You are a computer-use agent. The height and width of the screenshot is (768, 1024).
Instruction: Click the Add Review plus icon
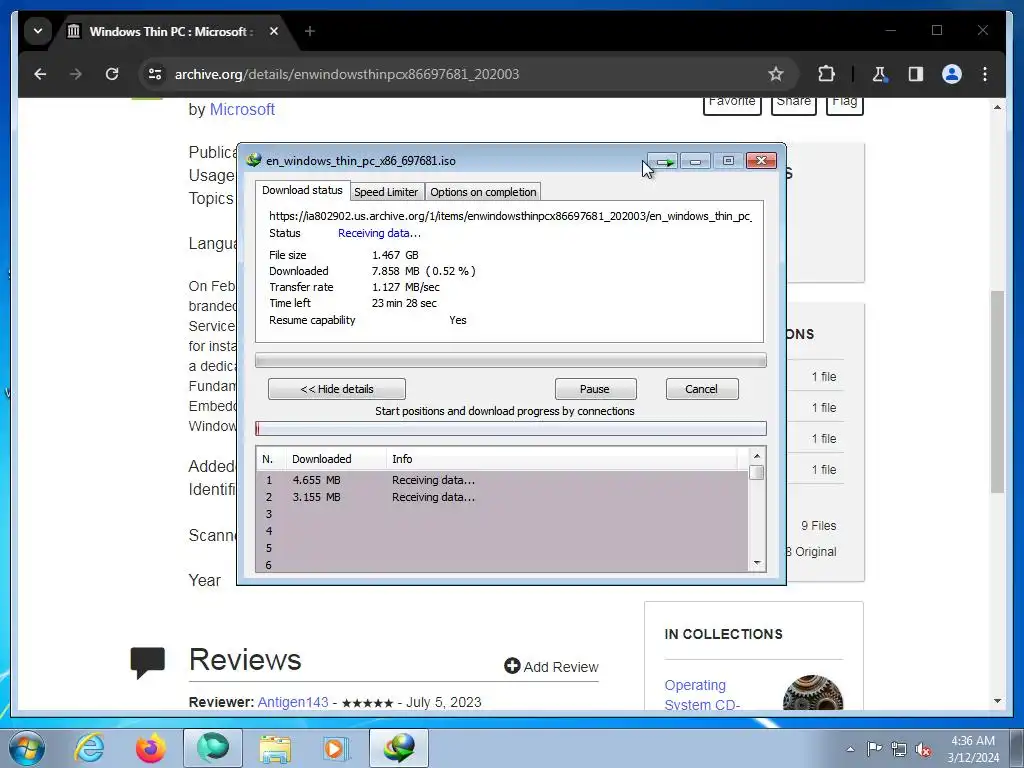(x=512, y=665)
